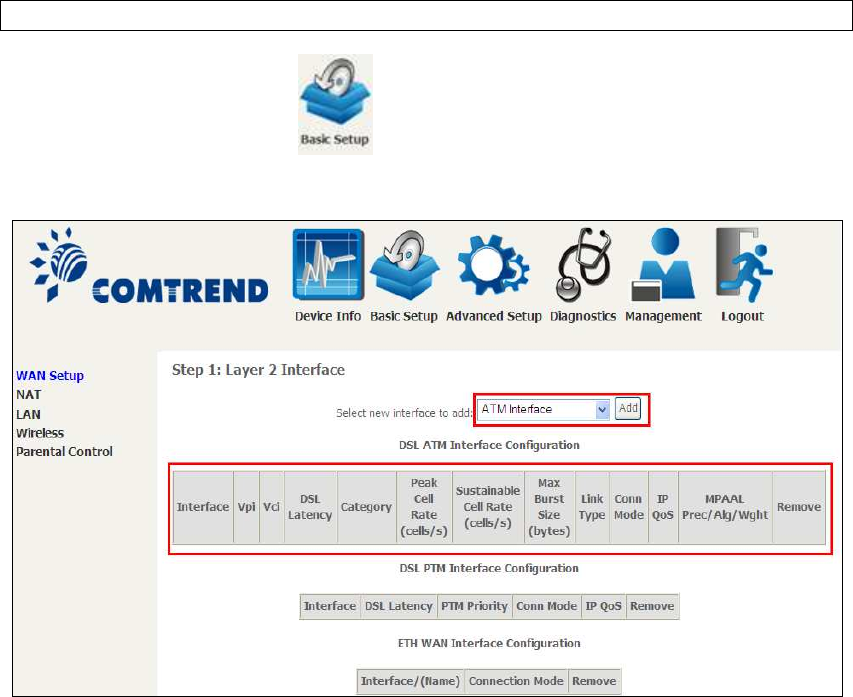Screen dimensions: 853x697
Task: Select WAN Setup in sidebar
Action: pos(50,375)
